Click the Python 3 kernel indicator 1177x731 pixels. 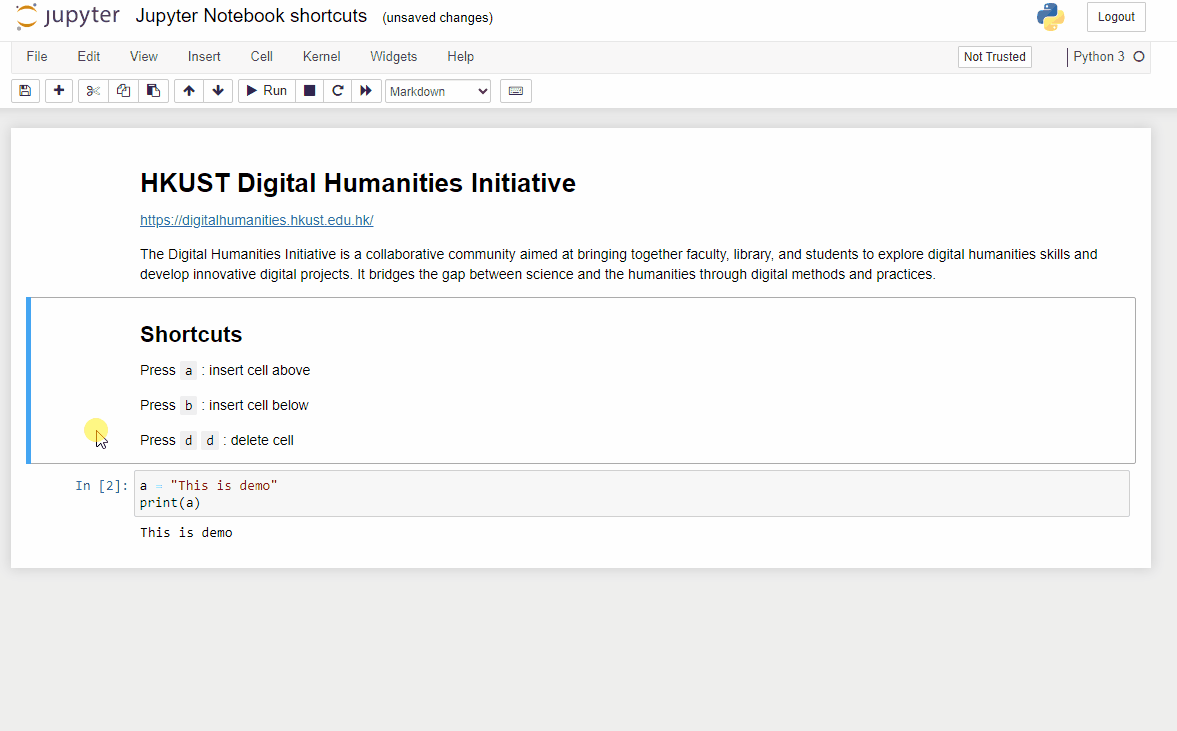pos(1099,57)
